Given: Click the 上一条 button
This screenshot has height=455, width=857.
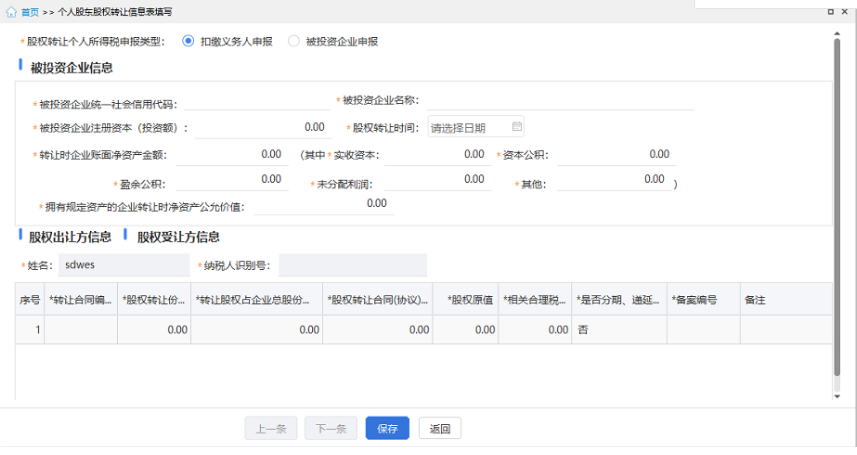Looking at the screenshot, I should [x=270, y=429].
